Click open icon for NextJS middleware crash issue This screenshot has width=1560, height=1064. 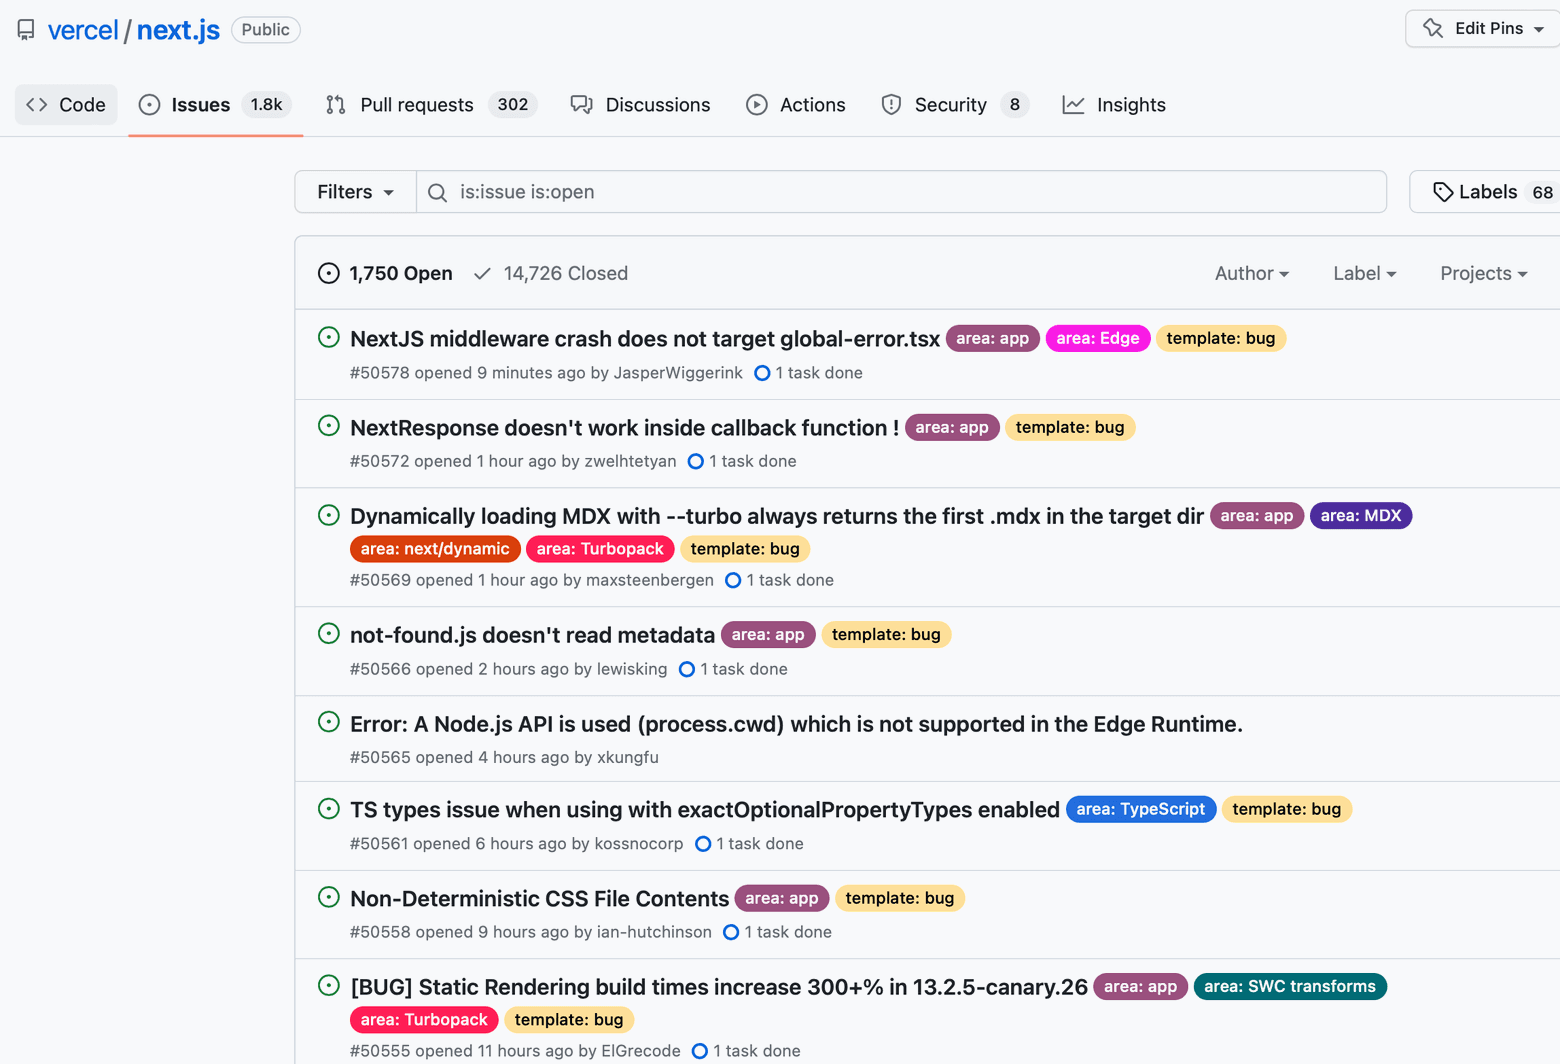tap(329, 337)
